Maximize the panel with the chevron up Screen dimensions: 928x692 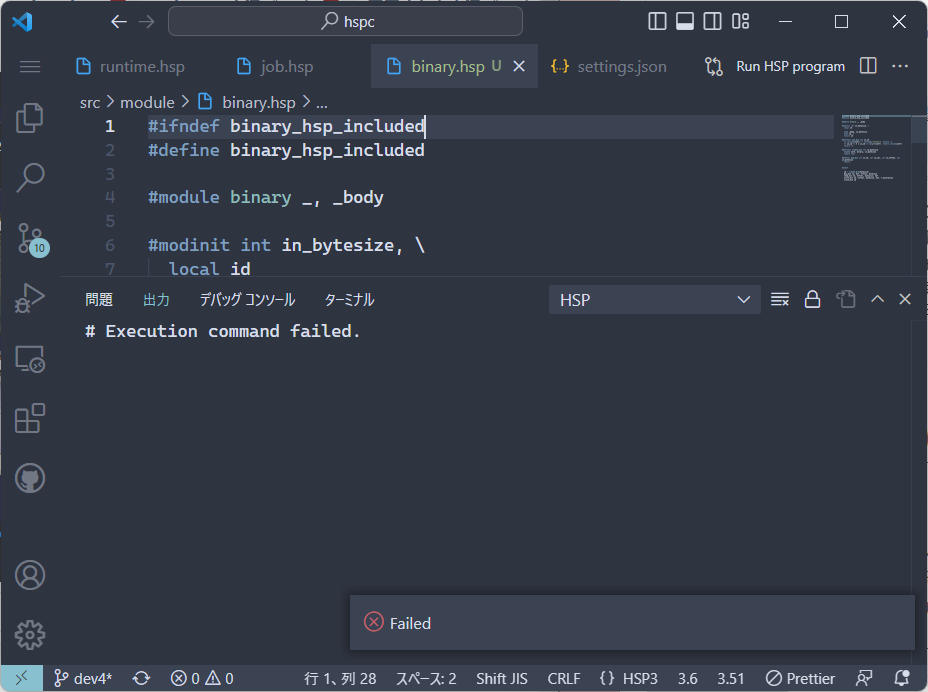(x=877, y=299)
